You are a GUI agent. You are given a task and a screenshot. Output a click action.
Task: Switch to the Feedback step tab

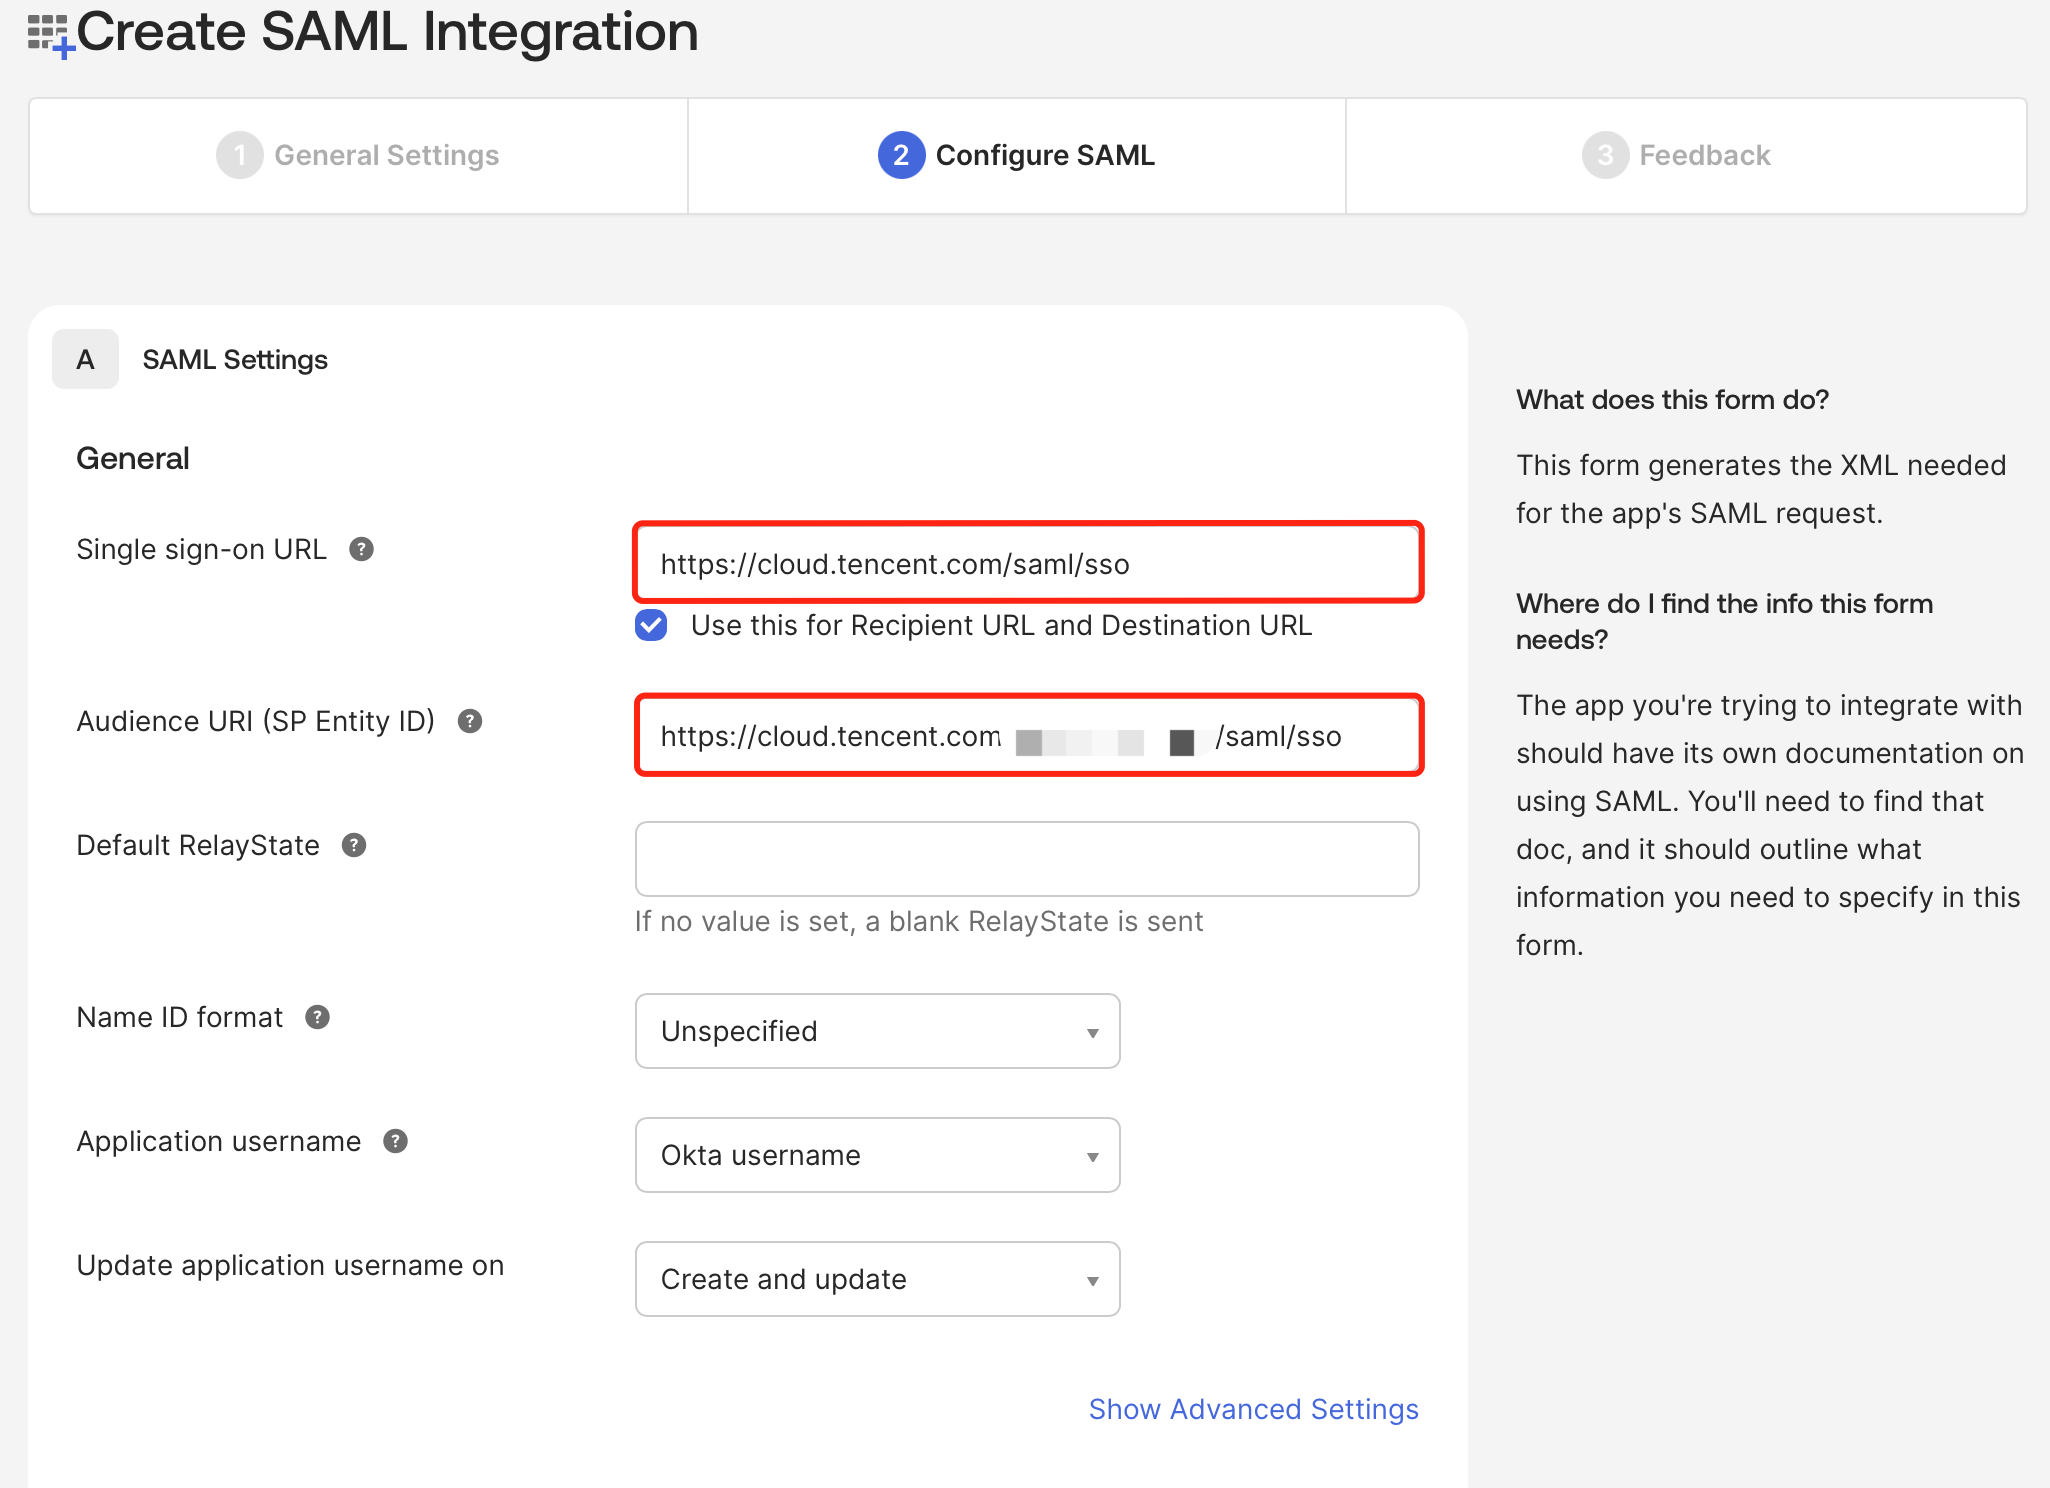(1704, 155)
